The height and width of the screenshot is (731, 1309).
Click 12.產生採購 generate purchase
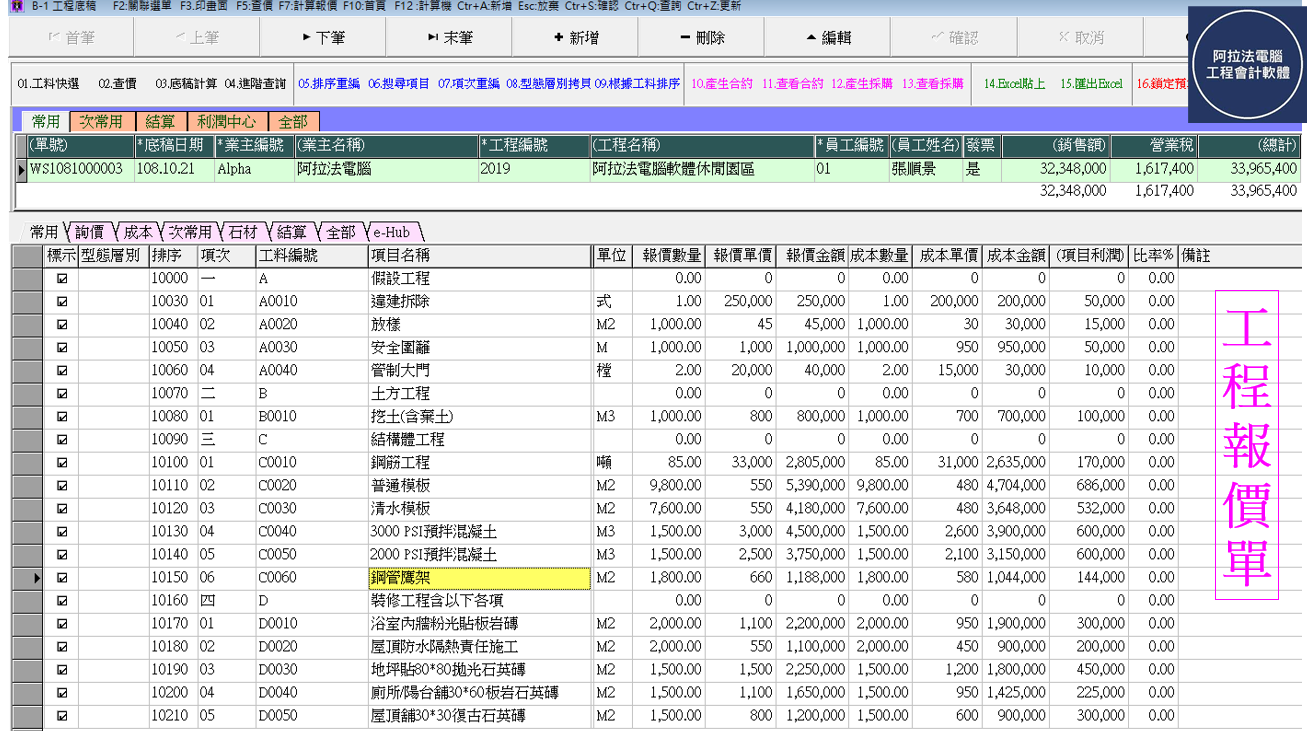862,84
